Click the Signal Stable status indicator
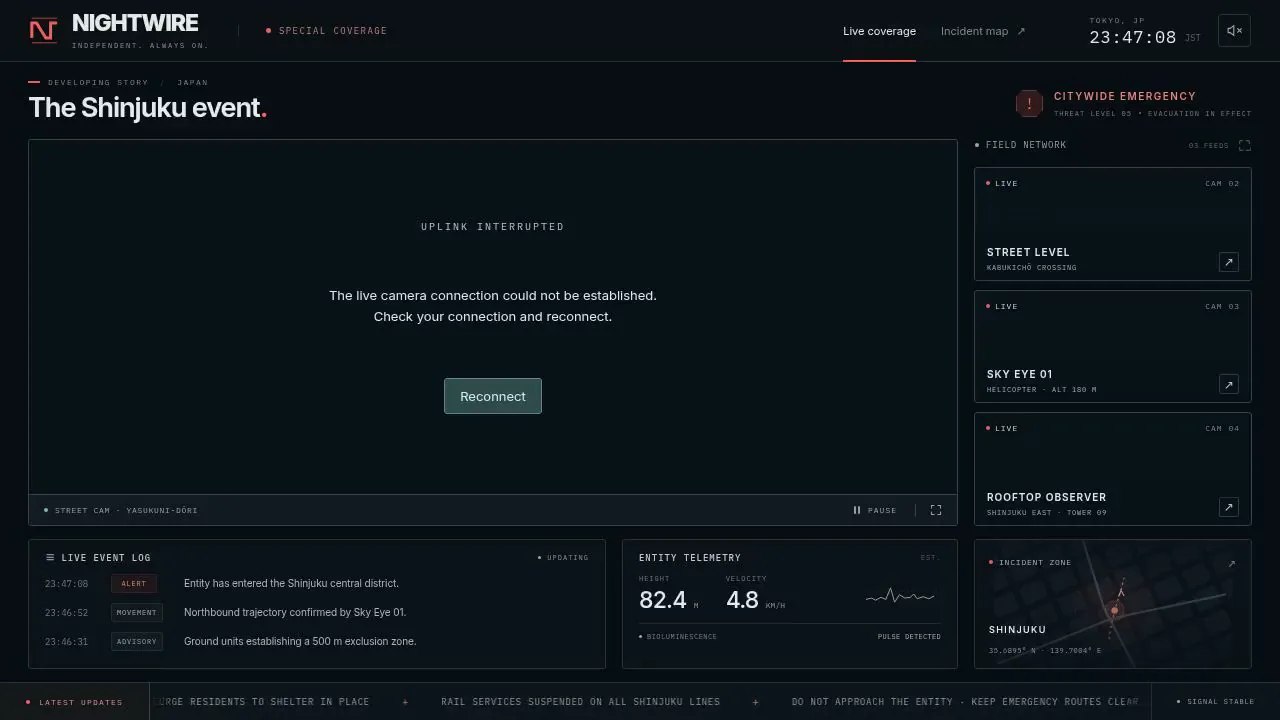The image size is (1280, 720). pyautogui.click(x=1216, y=702)
